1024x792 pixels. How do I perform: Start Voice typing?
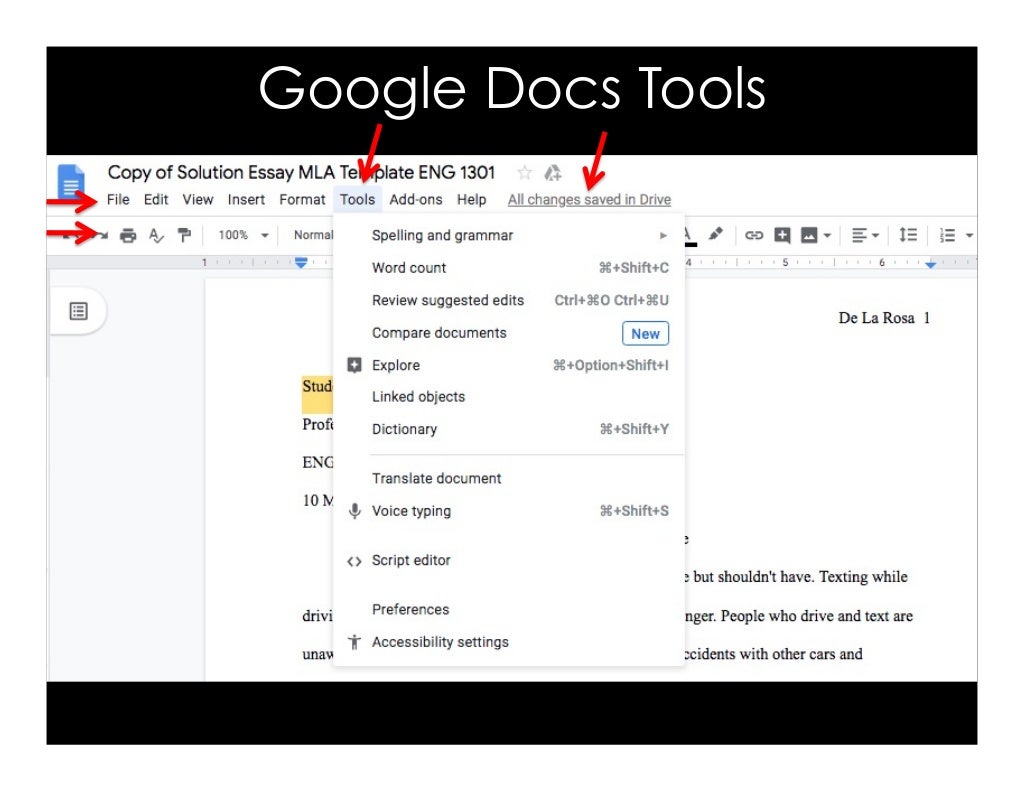[509, 511]
